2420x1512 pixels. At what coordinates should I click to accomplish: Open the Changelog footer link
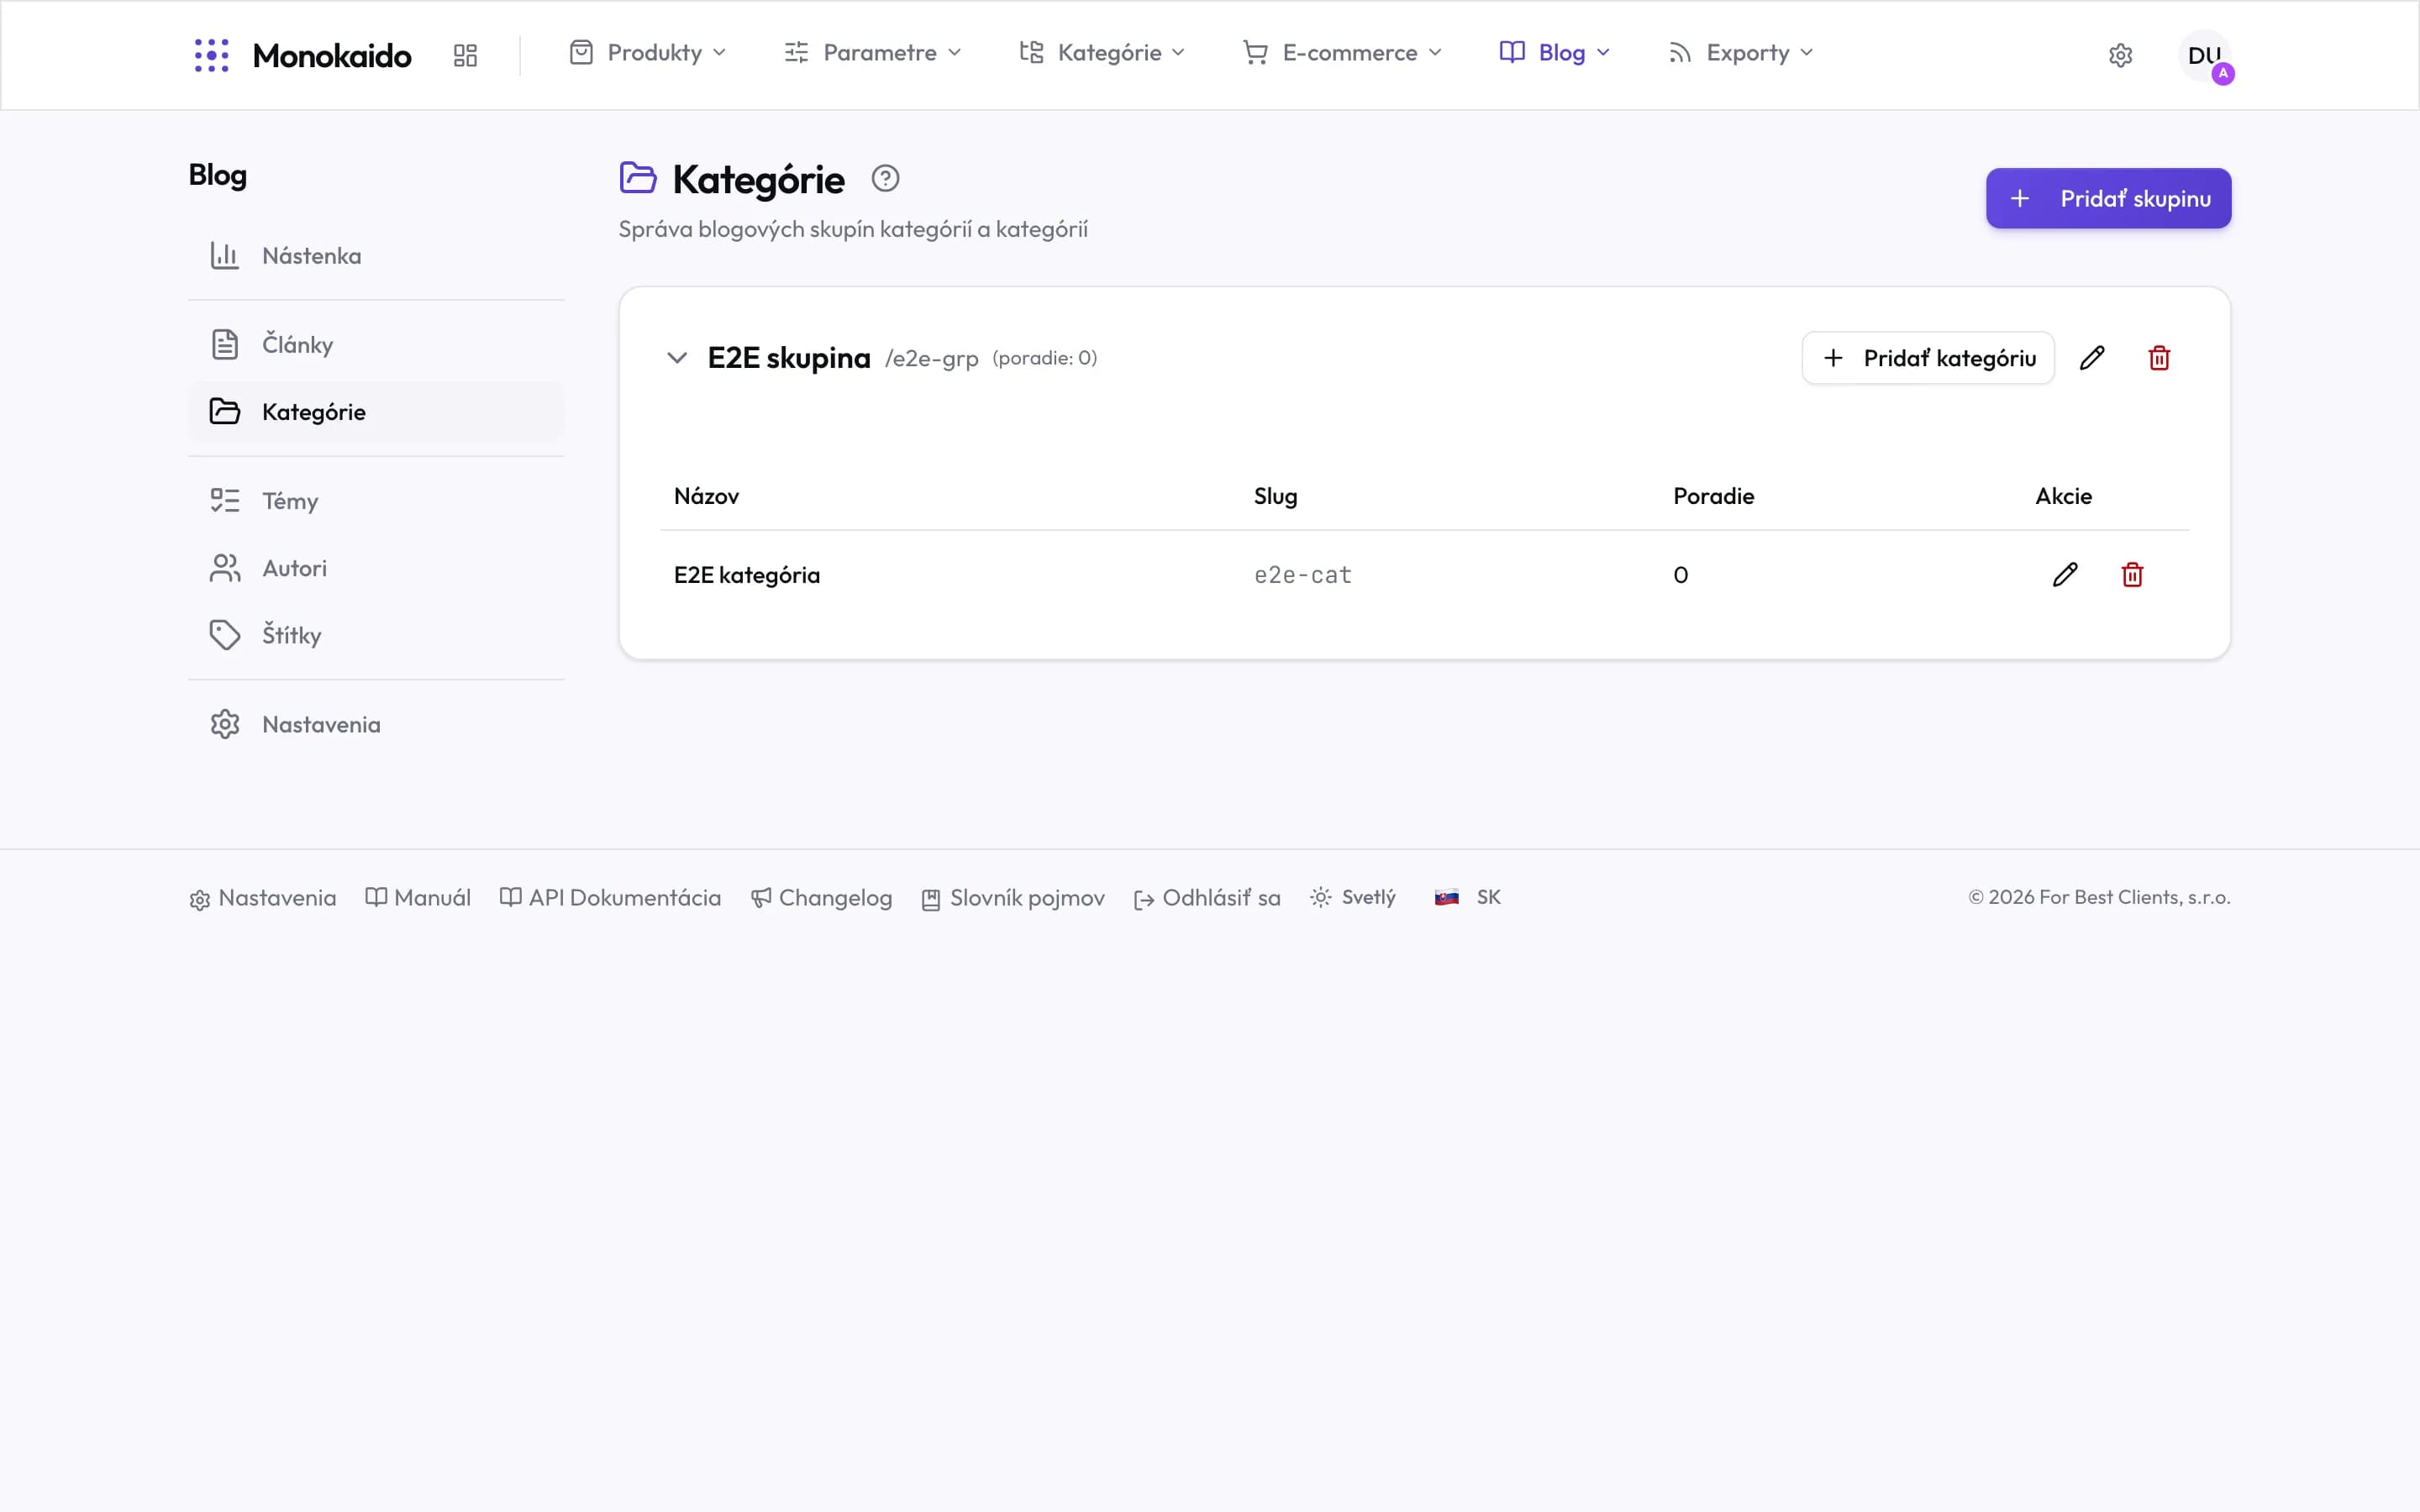821,898
